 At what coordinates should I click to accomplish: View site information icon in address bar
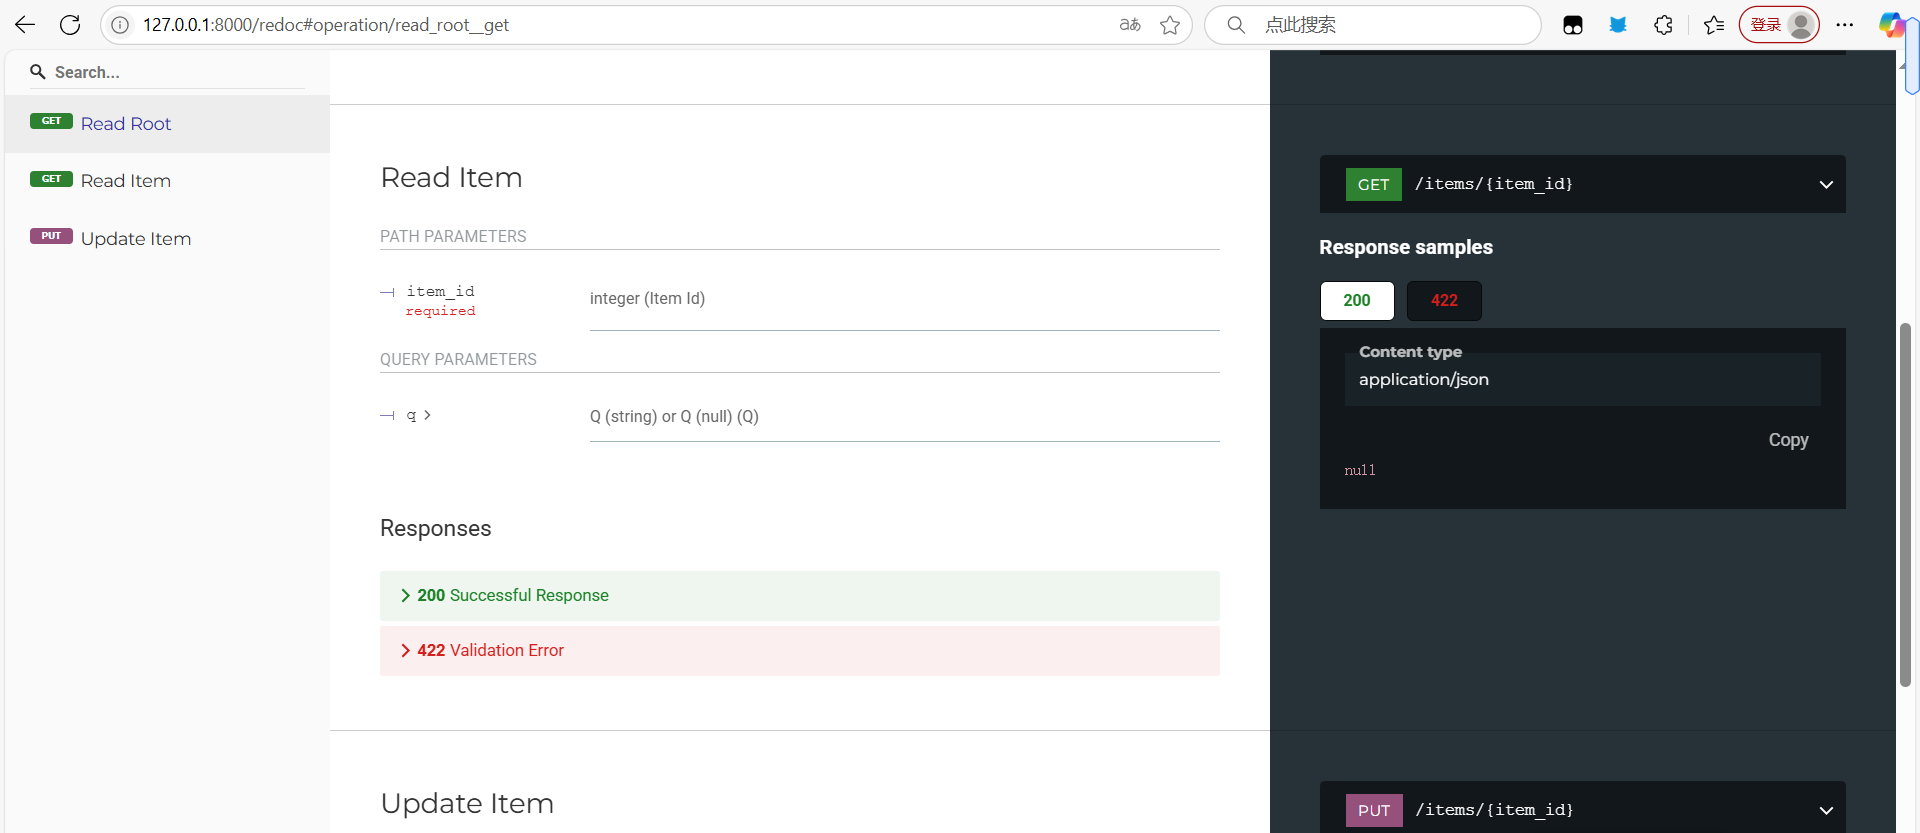tap(120, 25)
